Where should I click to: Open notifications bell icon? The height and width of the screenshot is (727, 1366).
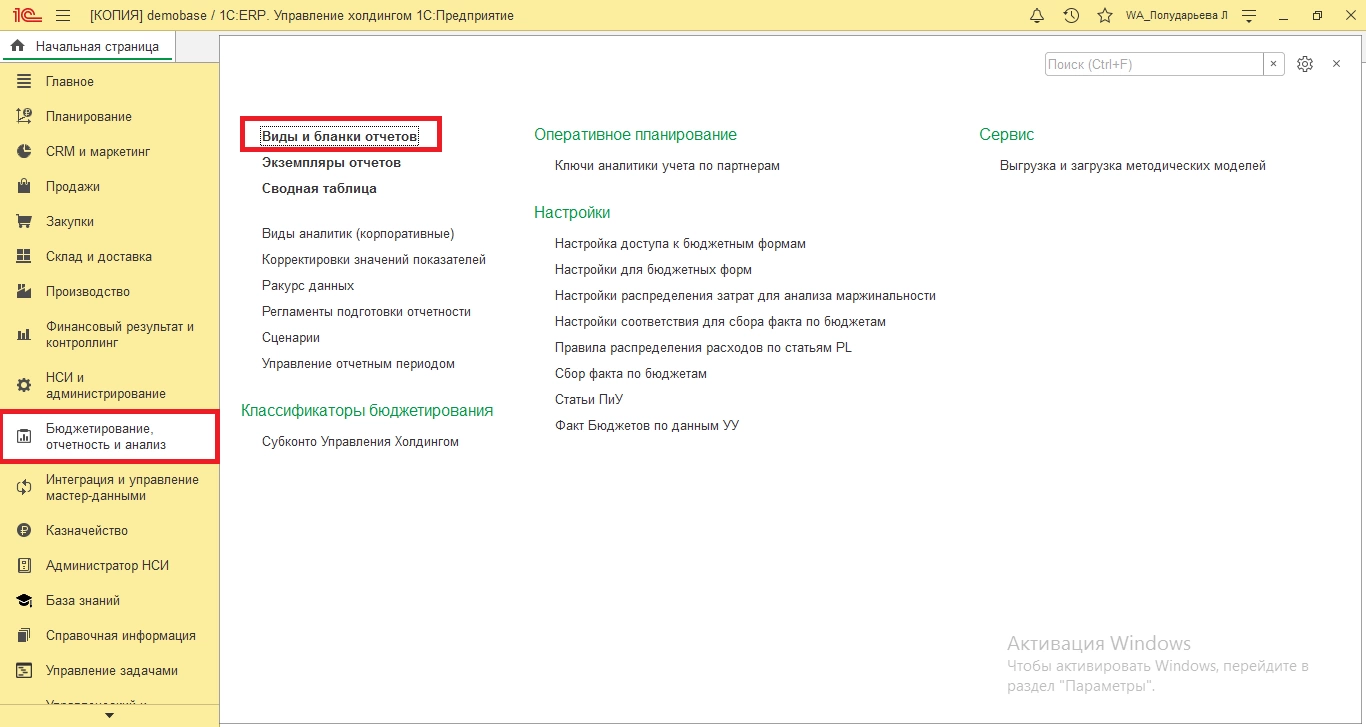(x=1037, y=15)
